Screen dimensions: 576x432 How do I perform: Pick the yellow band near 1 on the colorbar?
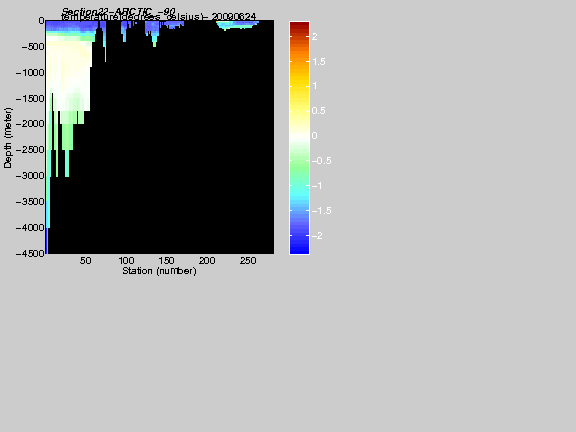coord(299,86)
